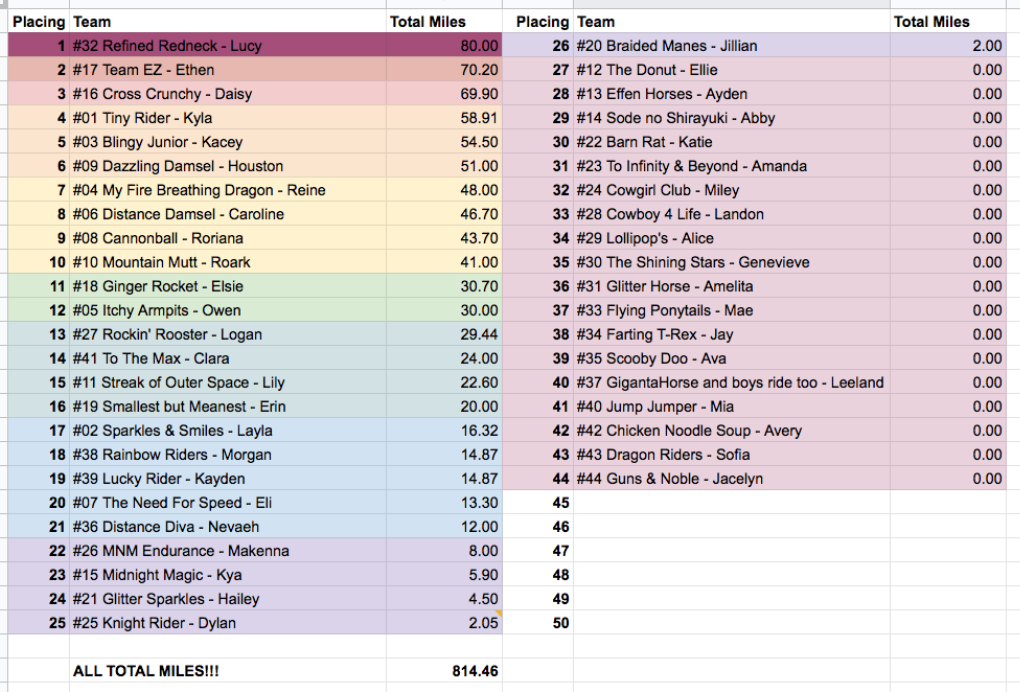Select the '#03 Blingy Junior - Kacey' cell

tap(228, 142)
